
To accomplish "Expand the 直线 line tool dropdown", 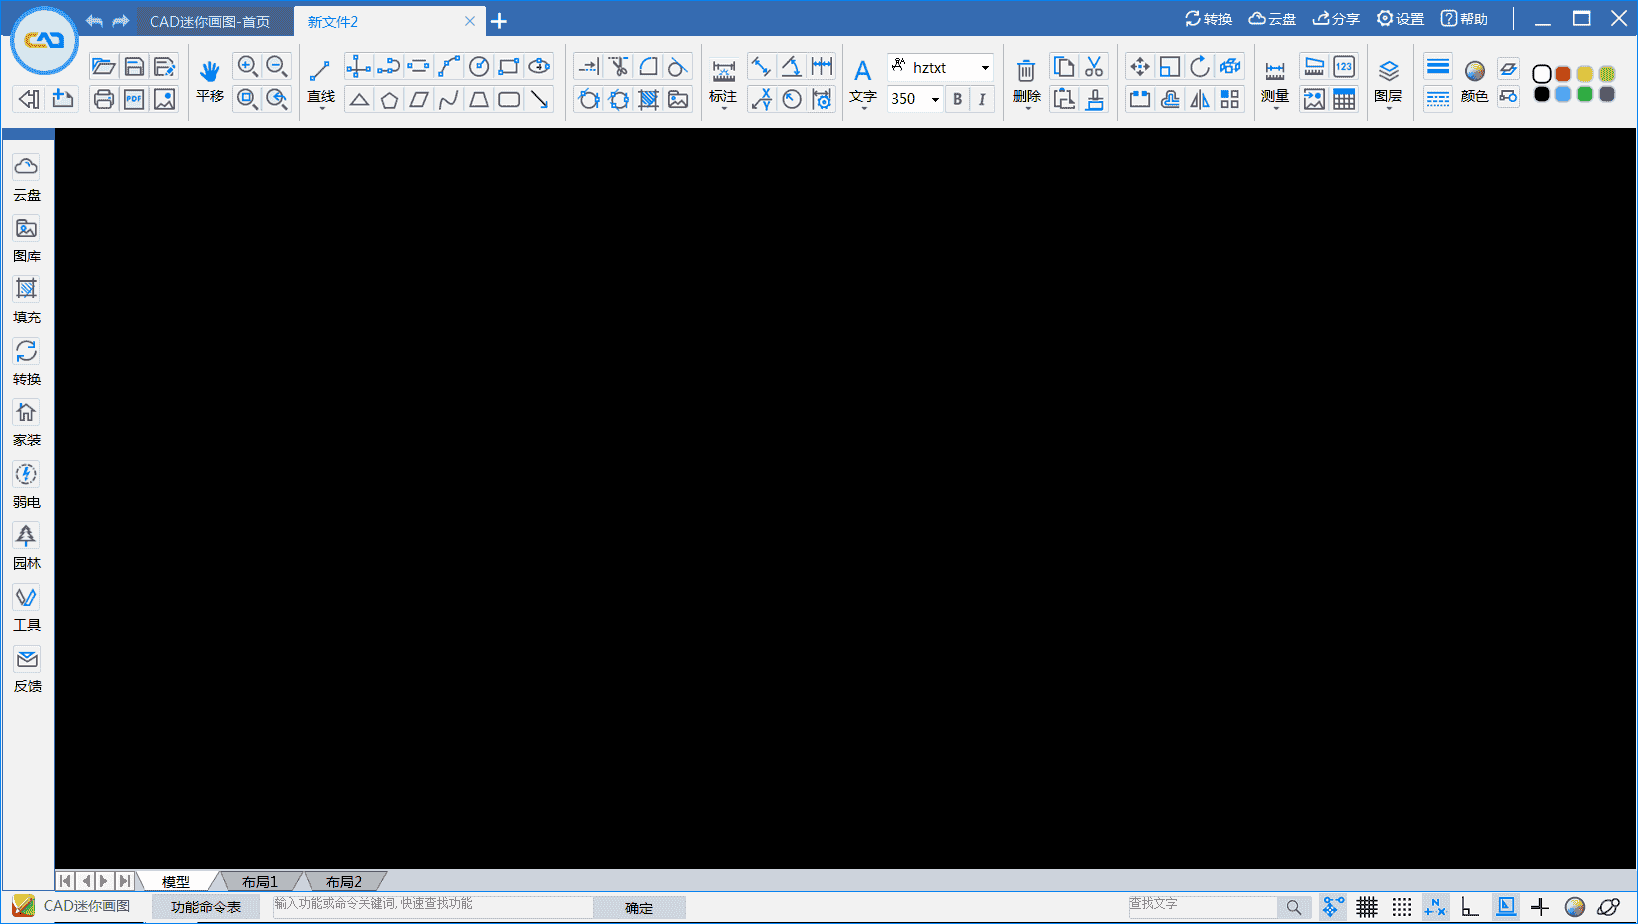I will (x=321, y=108).
